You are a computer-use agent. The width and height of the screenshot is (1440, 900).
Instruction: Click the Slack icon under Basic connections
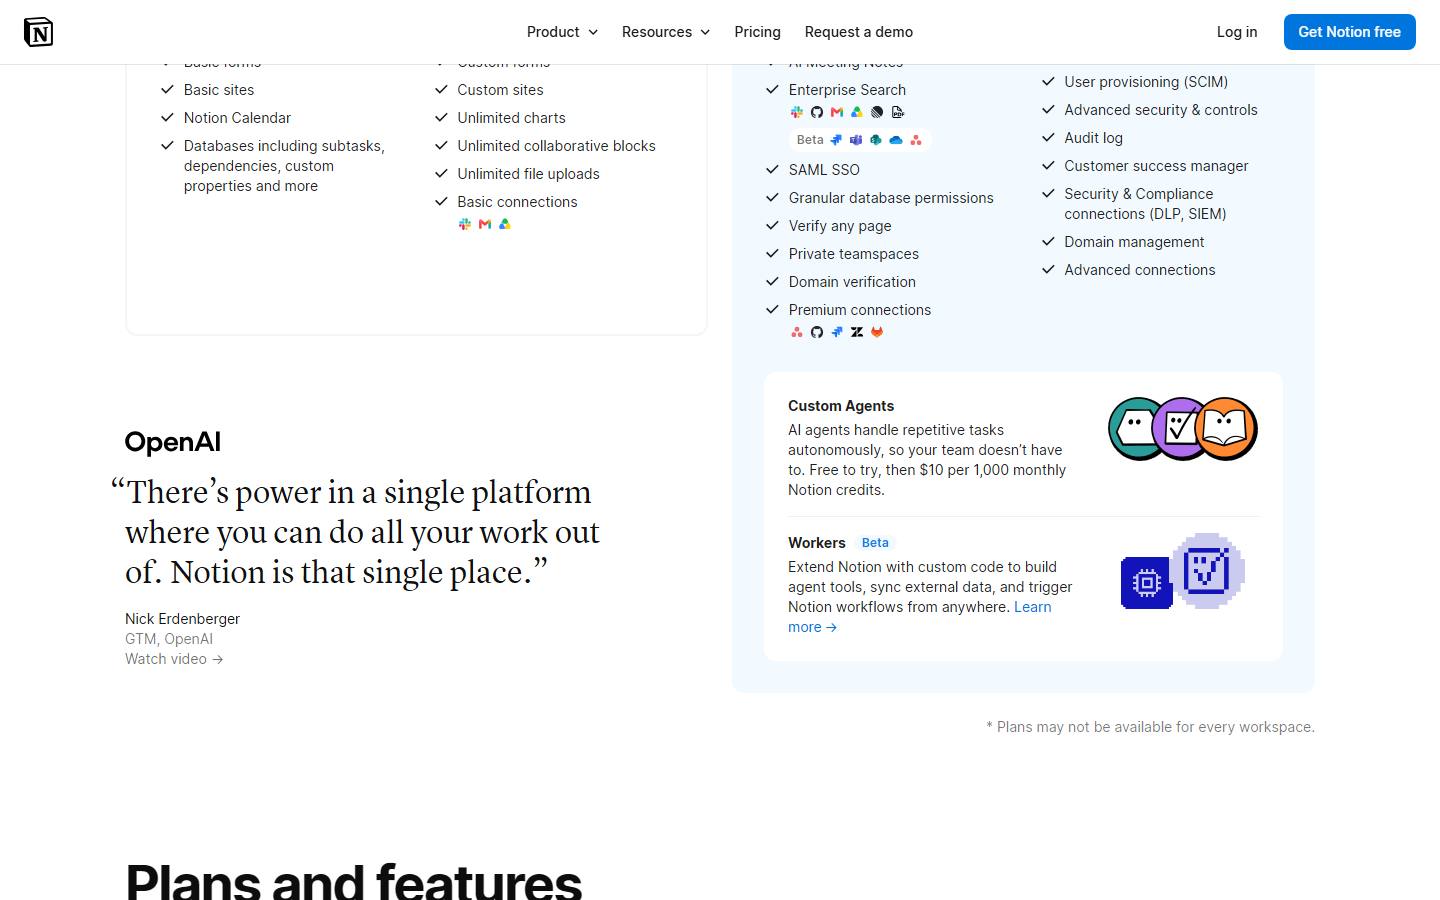tap(465, 224)
